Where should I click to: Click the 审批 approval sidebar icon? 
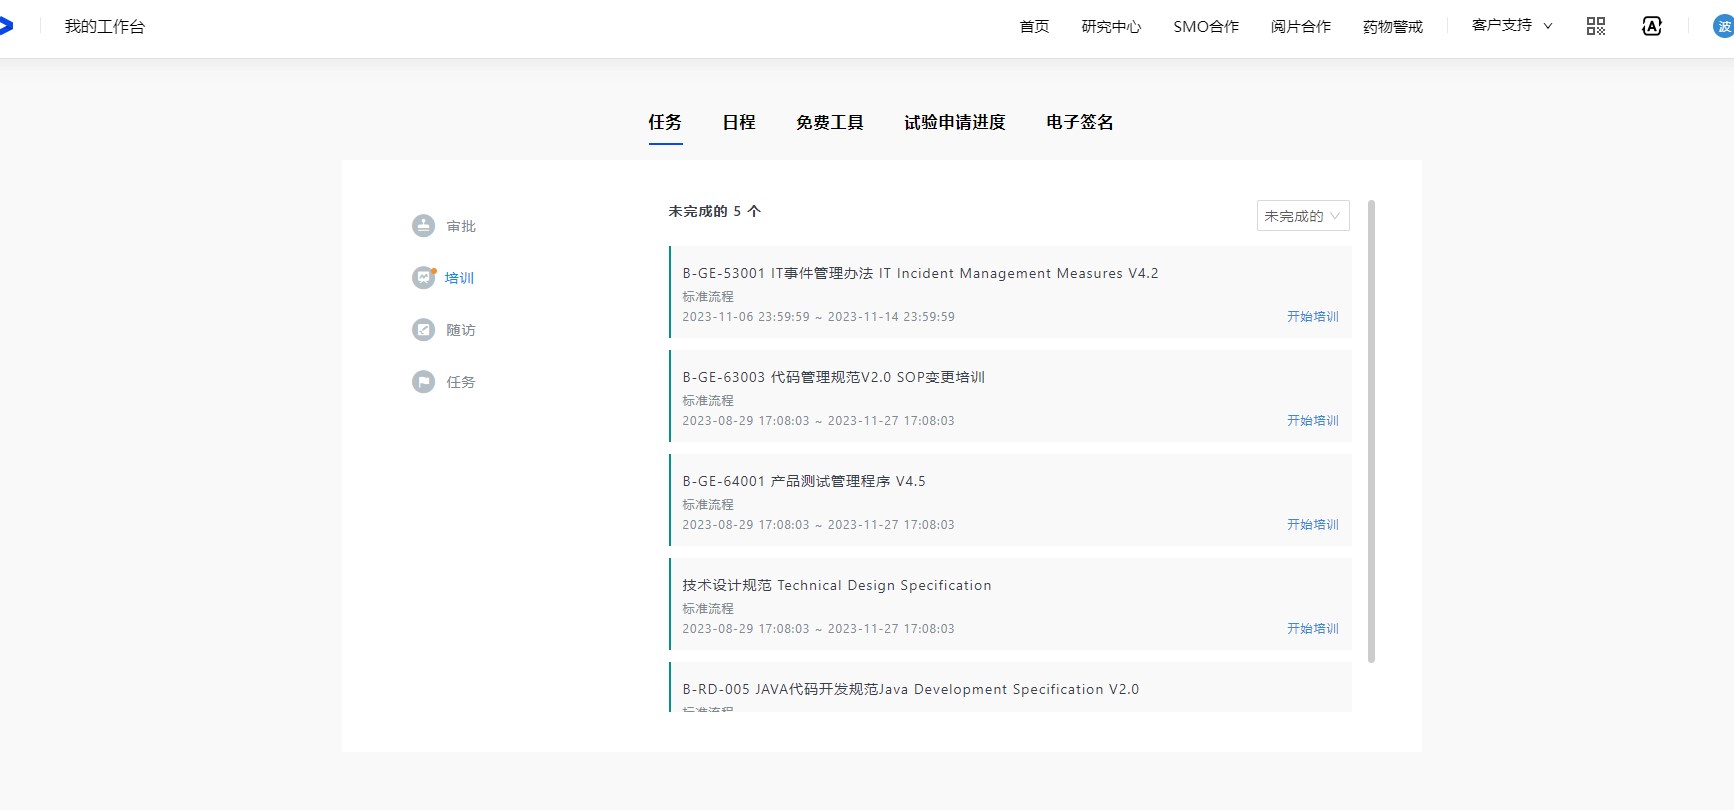(x=423, y=226)
